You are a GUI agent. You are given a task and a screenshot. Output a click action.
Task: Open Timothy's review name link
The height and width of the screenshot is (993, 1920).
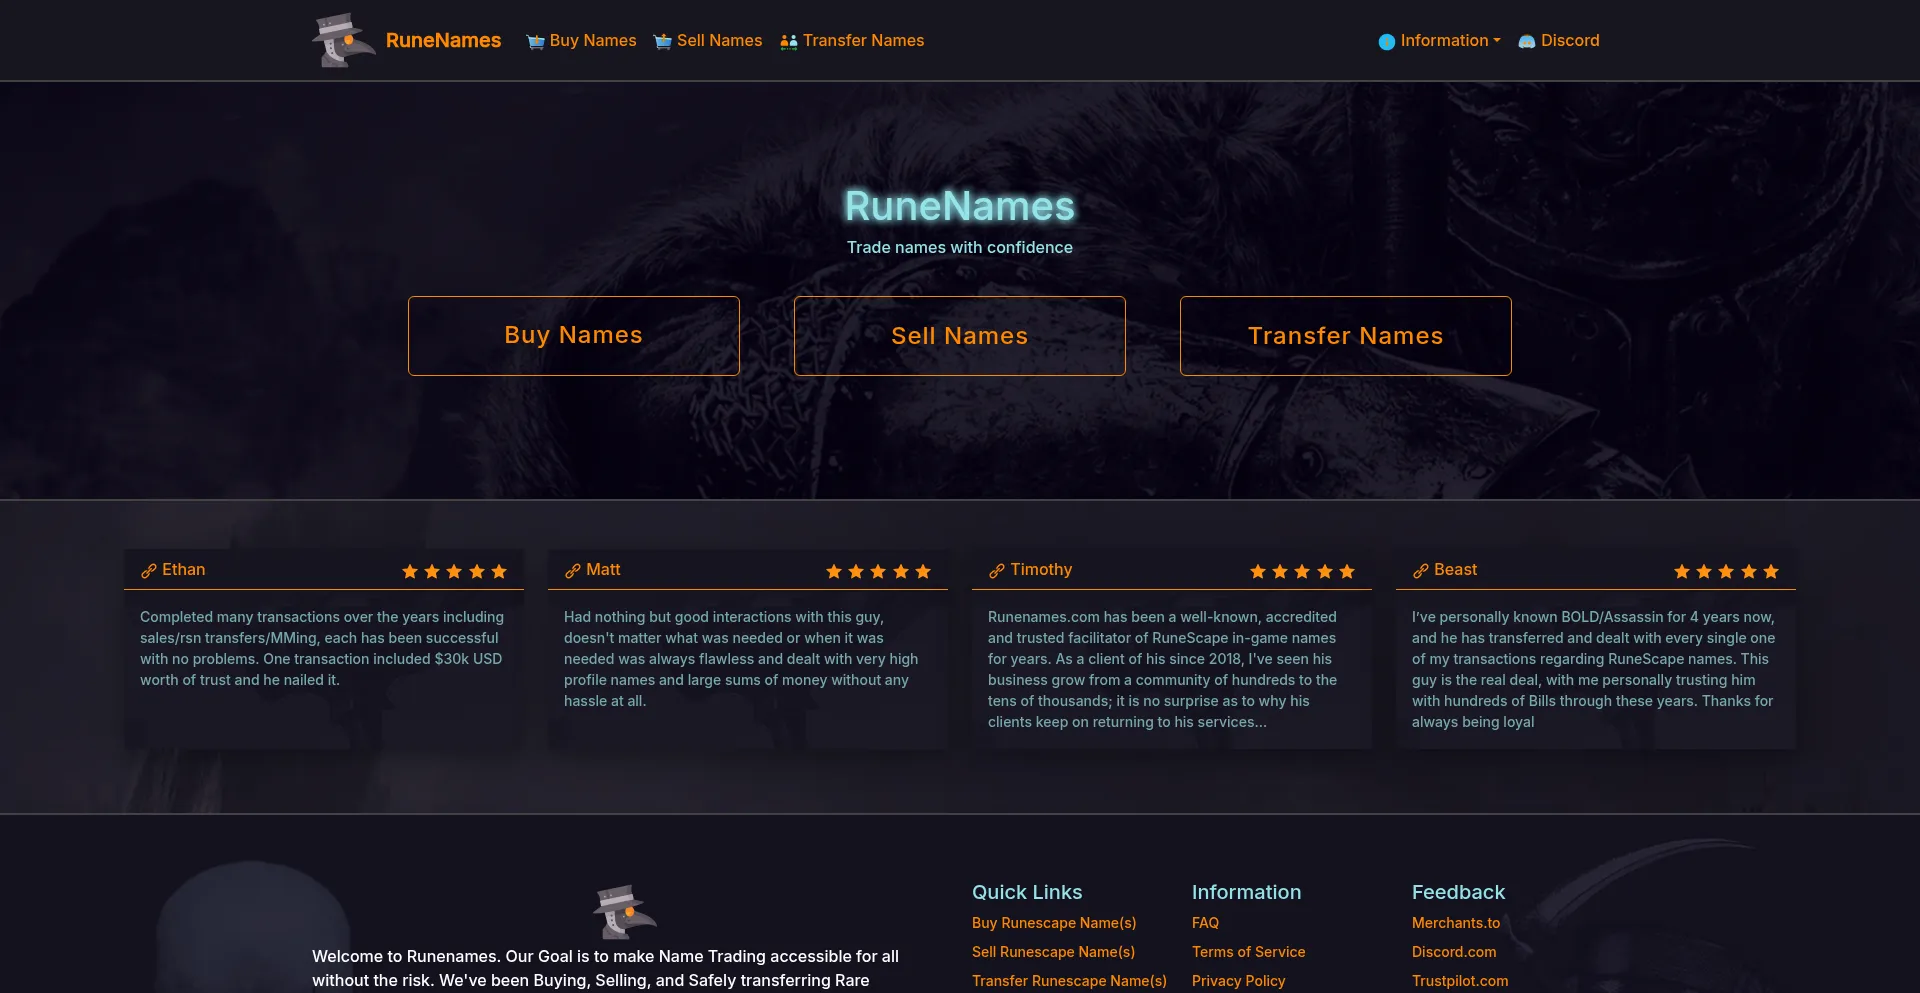point(1041,569)
